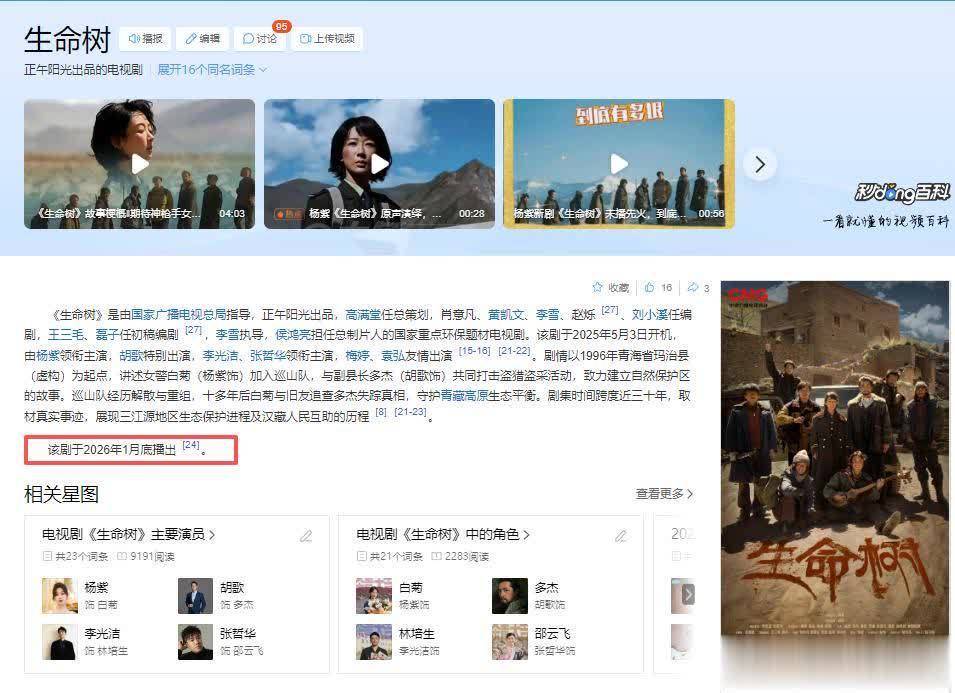The width and height of the screenshot is (955, 693).
Task: Show next videos with right arrow
Action: click(x=760, y=164)
